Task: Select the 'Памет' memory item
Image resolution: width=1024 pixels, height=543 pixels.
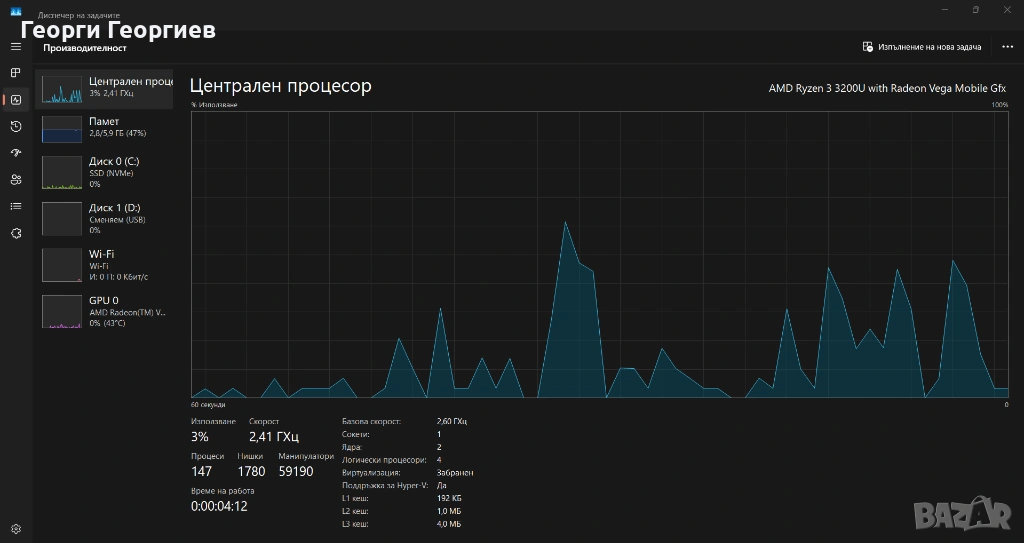Action: point(105,127)
